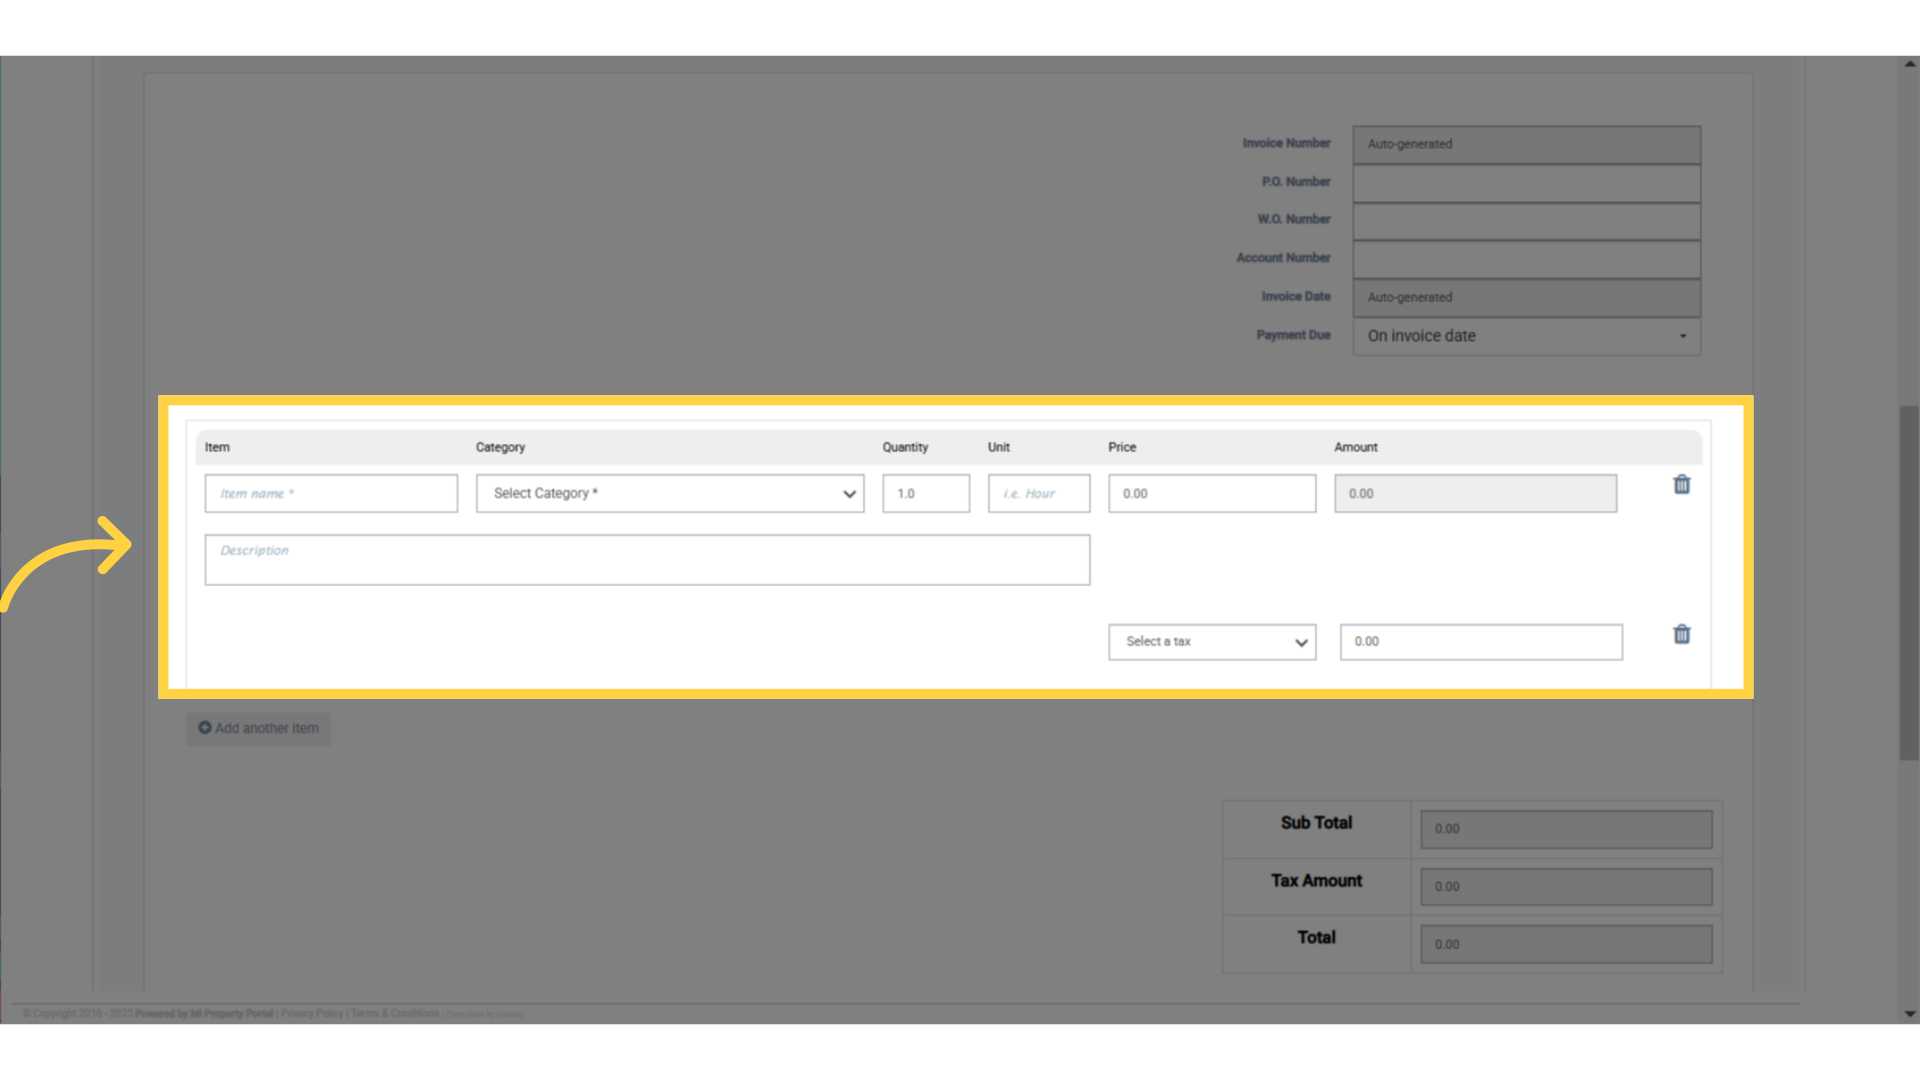The height and width of the screenshot is (1080, 1920).
Task: Click the tax amount field beside tax selector
Action: (1480, 642)
